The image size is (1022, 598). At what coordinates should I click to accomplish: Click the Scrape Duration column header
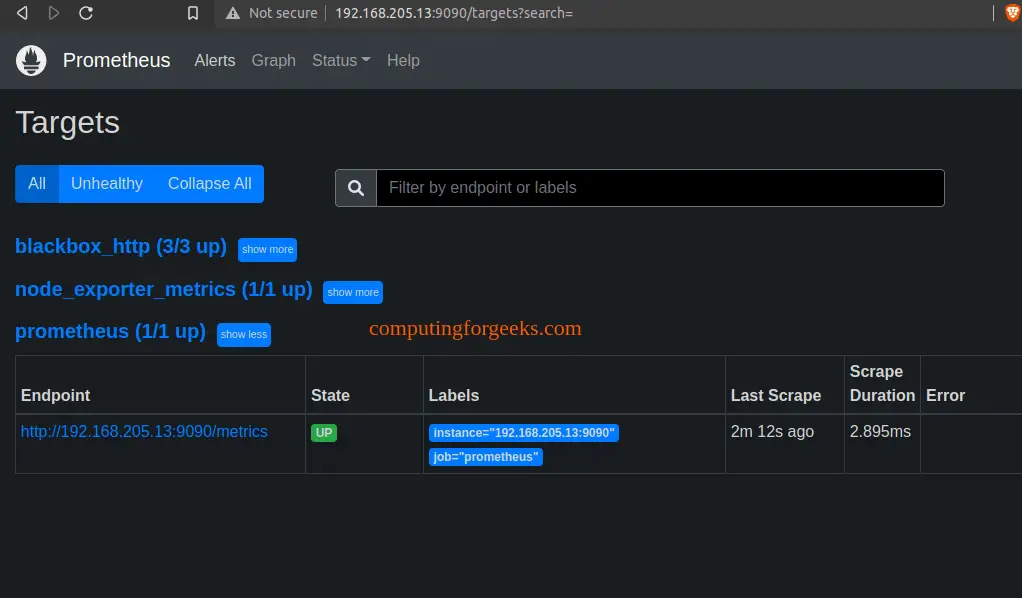[883, 383]
